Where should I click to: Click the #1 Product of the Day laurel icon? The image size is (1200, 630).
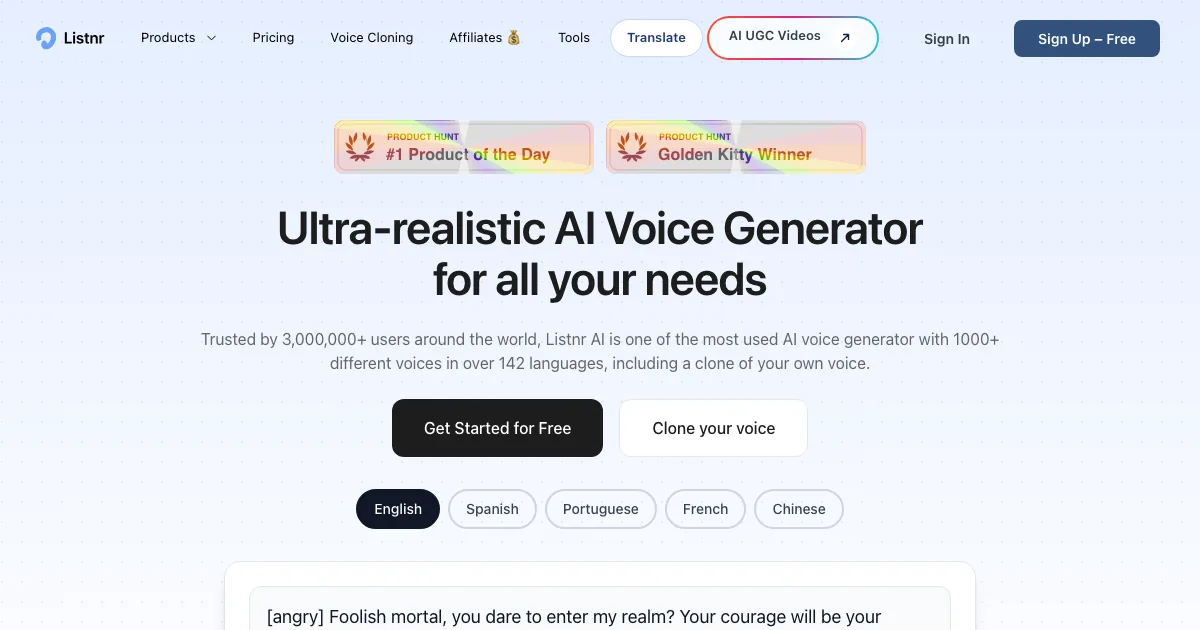coord(360,147)
